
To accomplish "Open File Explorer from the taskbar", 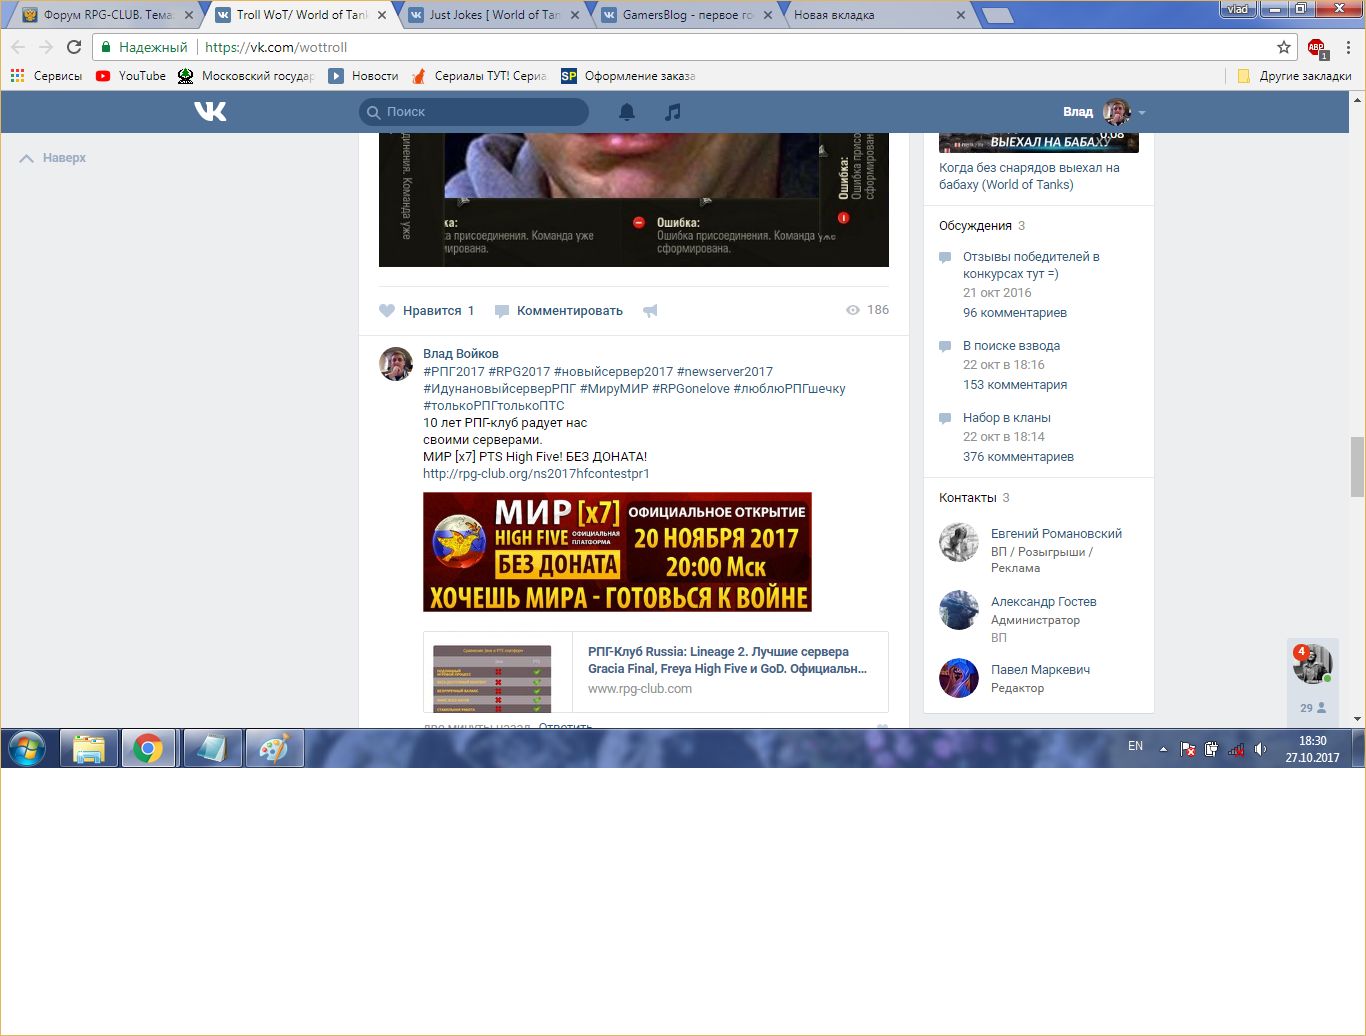I will click(x=89, y=749).
